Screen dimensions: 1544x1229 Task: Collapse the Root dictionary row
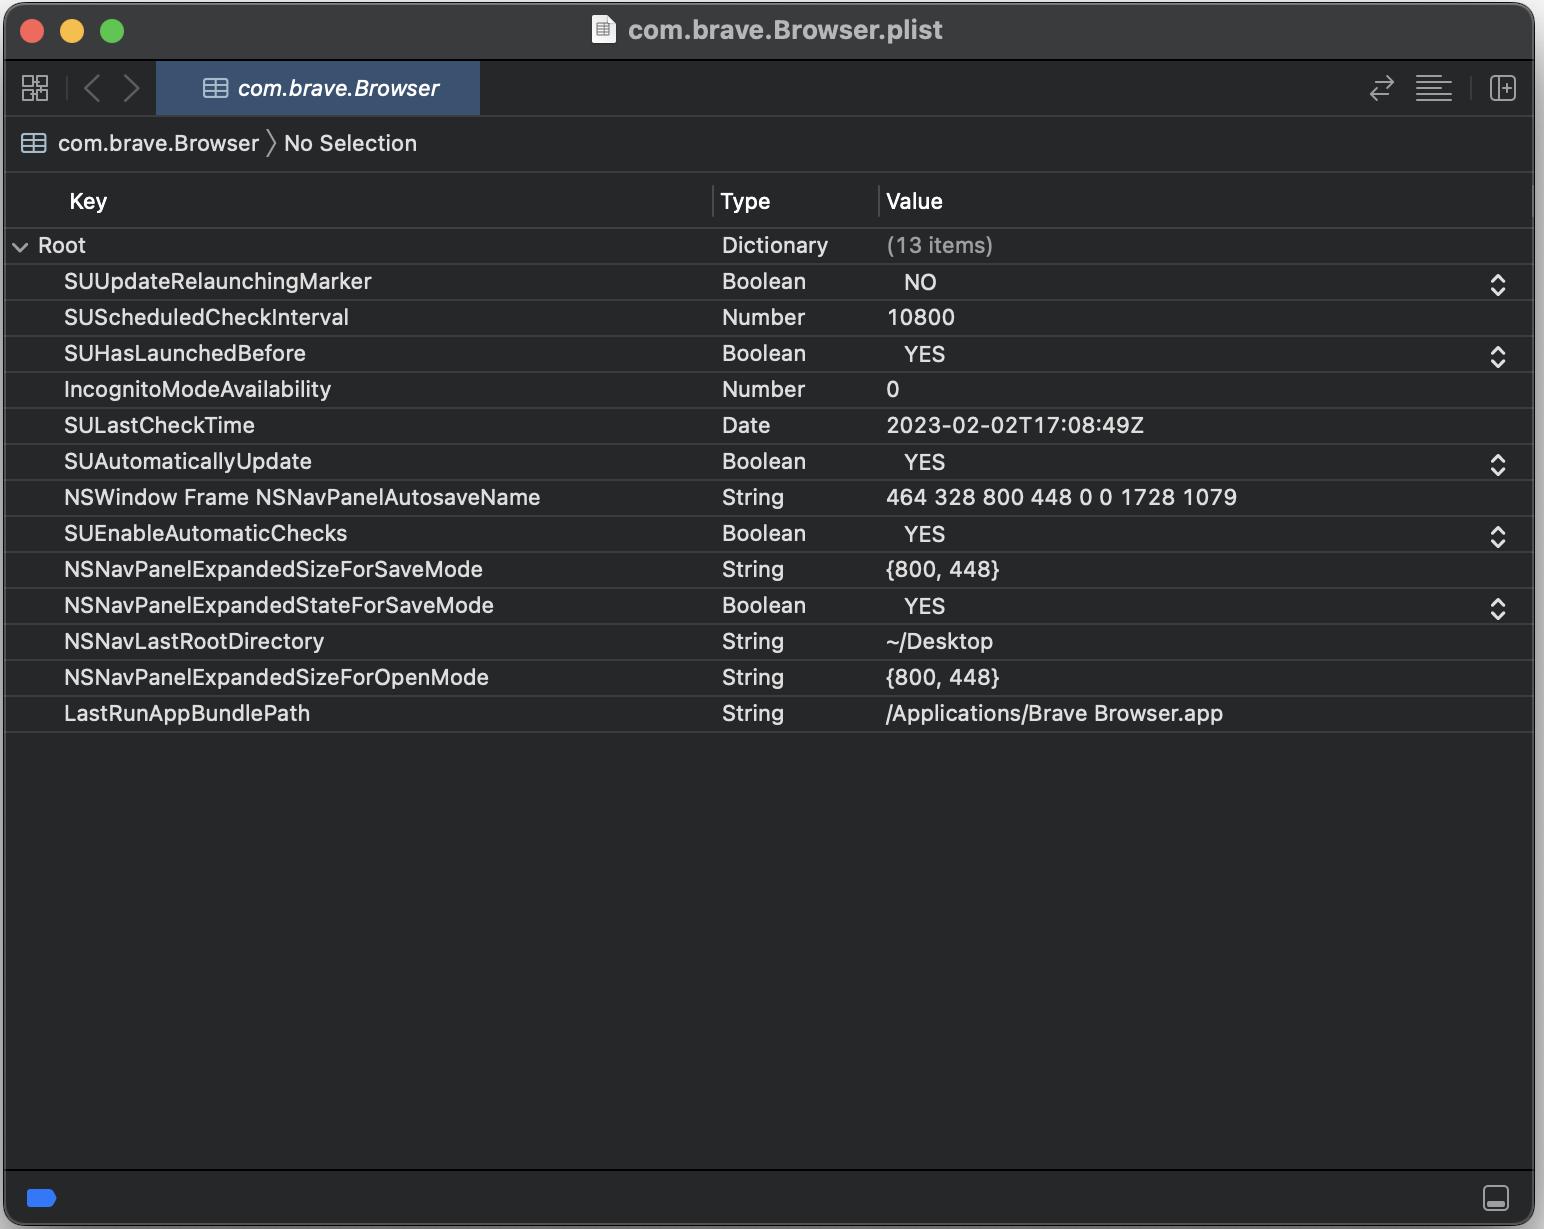coord(20,246)
